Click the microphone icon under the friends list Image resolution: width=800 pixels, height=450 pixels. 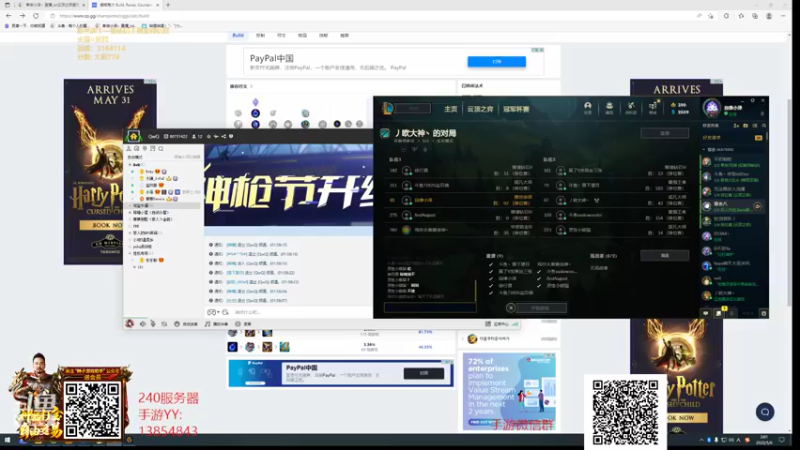coord(732,313)
